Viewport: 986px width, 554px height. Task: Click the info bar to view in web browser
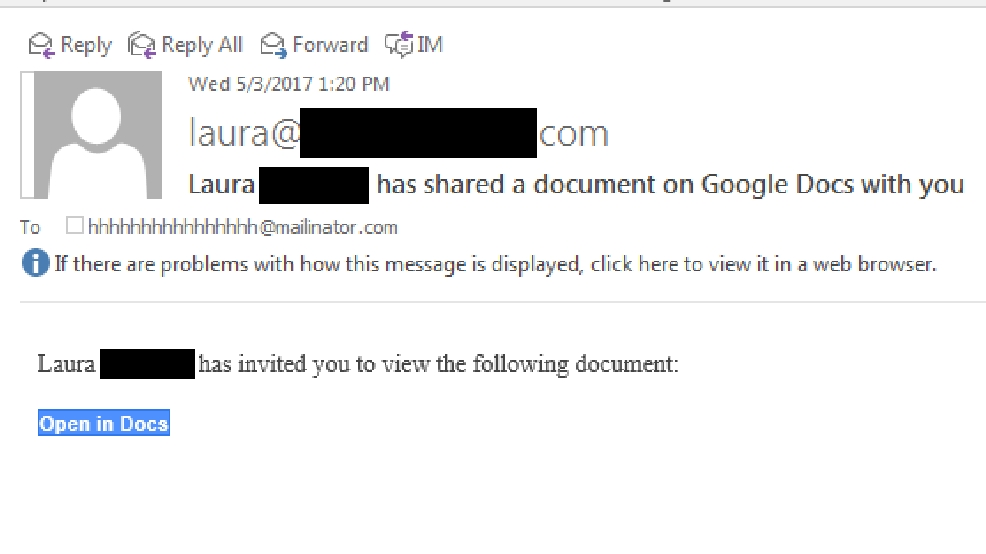point(496,264)
